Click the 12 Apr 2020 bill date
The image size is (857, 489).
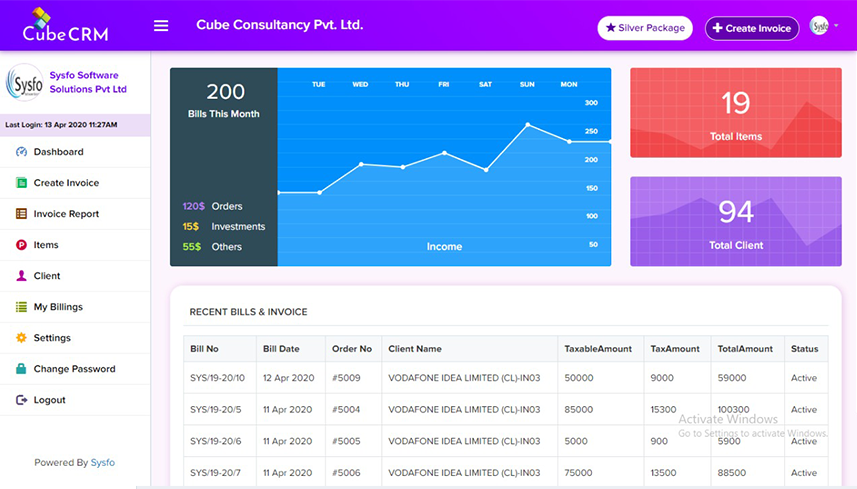pyautogui.click(x=289, y=378)
